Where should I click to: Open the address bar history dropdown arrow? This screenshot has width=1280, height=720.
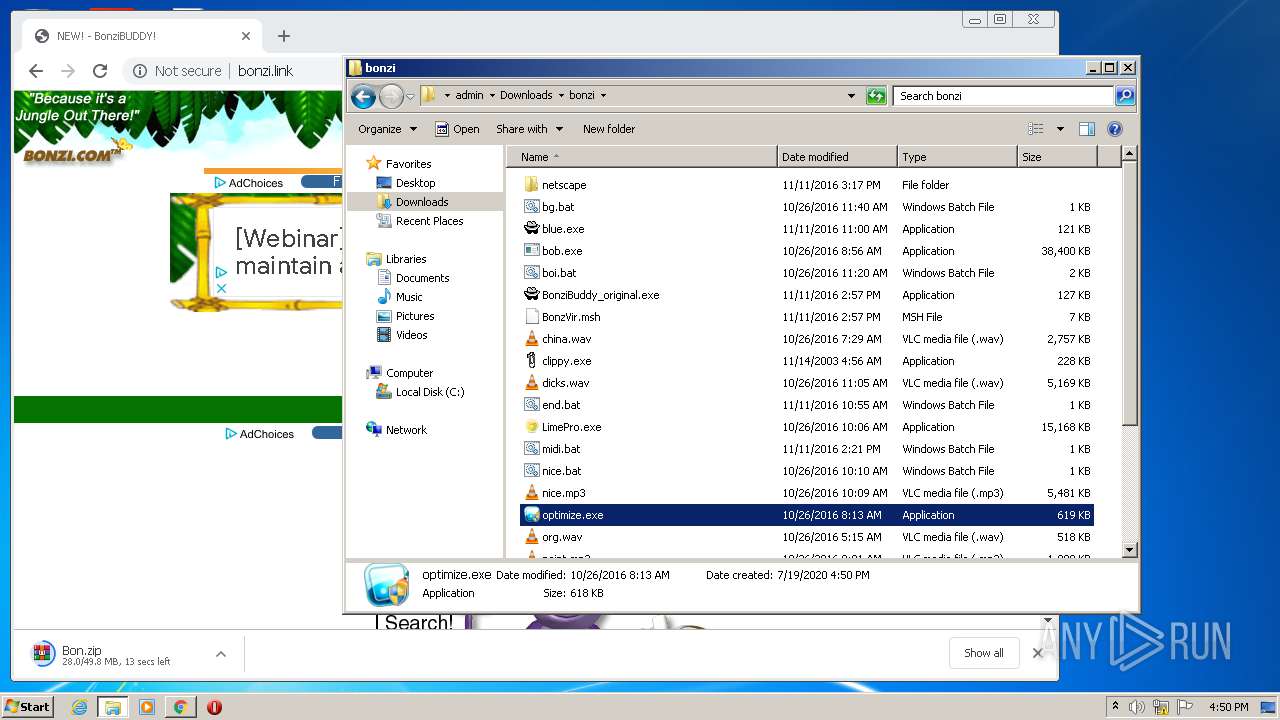pos(851,96)
